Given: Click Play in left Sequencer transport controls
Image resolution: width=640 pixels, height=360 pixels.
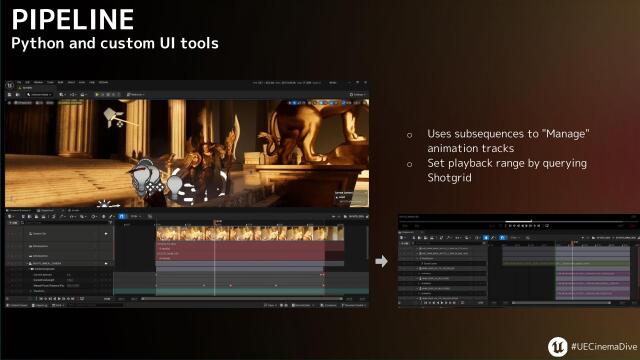Looking at the screenshot, I should 59,299.
